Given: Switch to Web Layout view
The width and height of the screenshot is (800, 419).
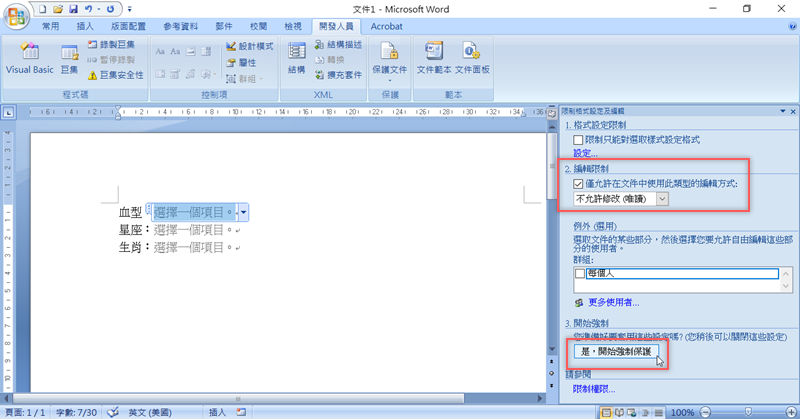Looking at the screenshot, I should tap(632, 412).
